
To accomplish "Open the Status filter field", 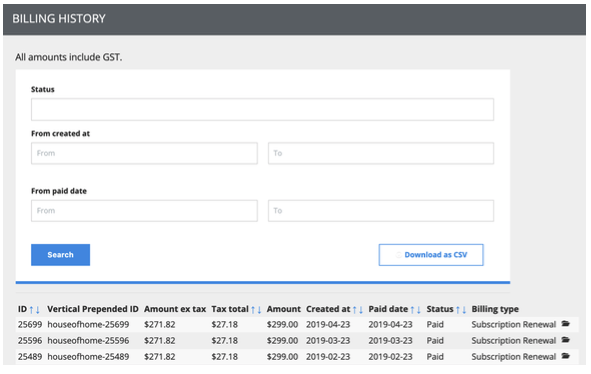I will pos(262,110).
